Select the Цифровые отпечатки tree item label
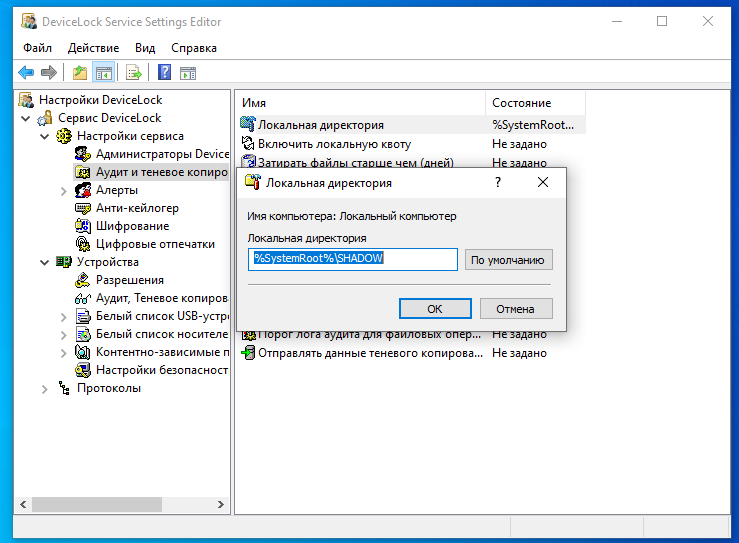 coord(155,244)
